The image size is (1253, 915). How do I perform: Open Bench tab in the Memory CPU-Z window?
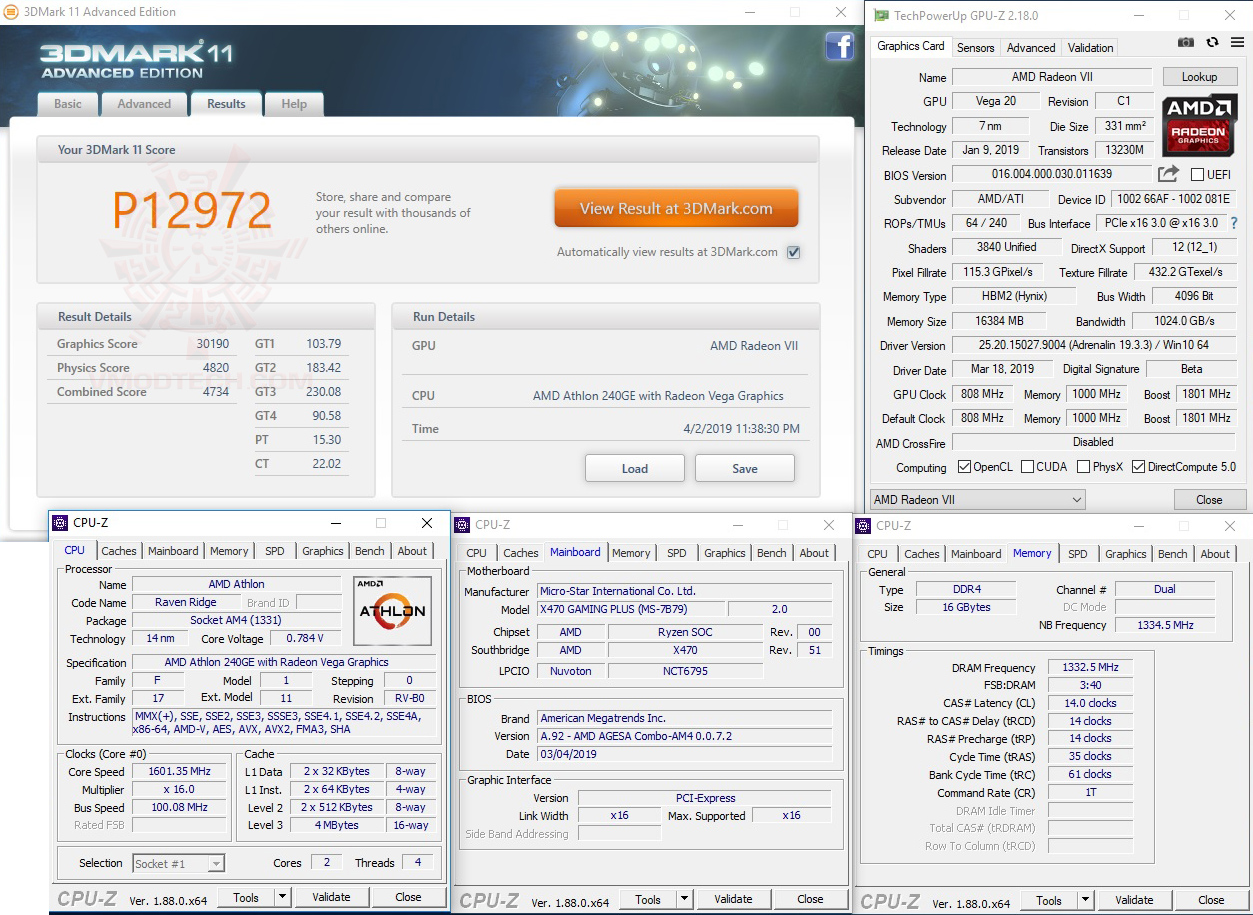pyautogui.click(x=1173, y=554)
